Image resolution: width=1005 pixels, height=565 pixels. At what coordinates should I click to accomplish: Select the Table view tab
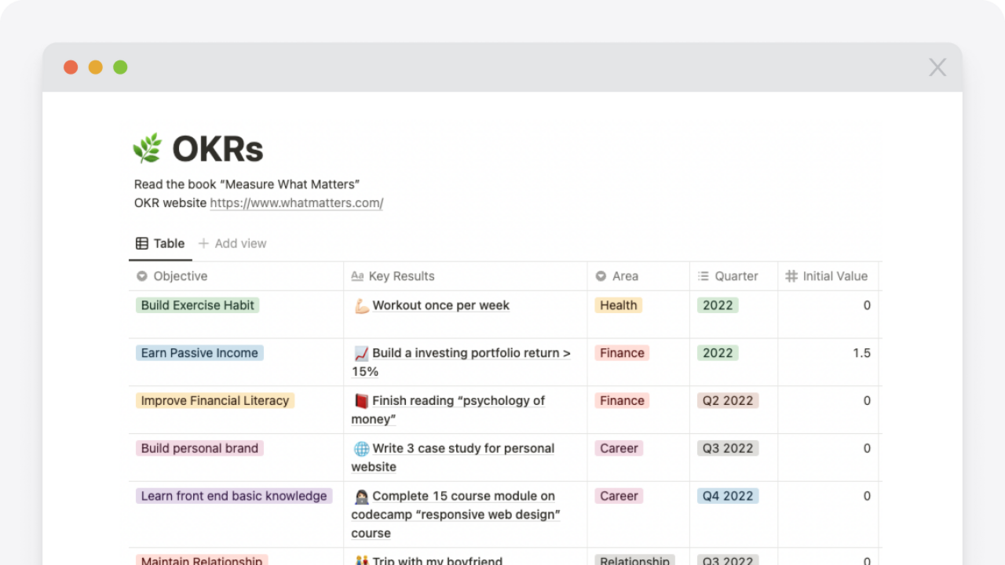tap(160, 243)
